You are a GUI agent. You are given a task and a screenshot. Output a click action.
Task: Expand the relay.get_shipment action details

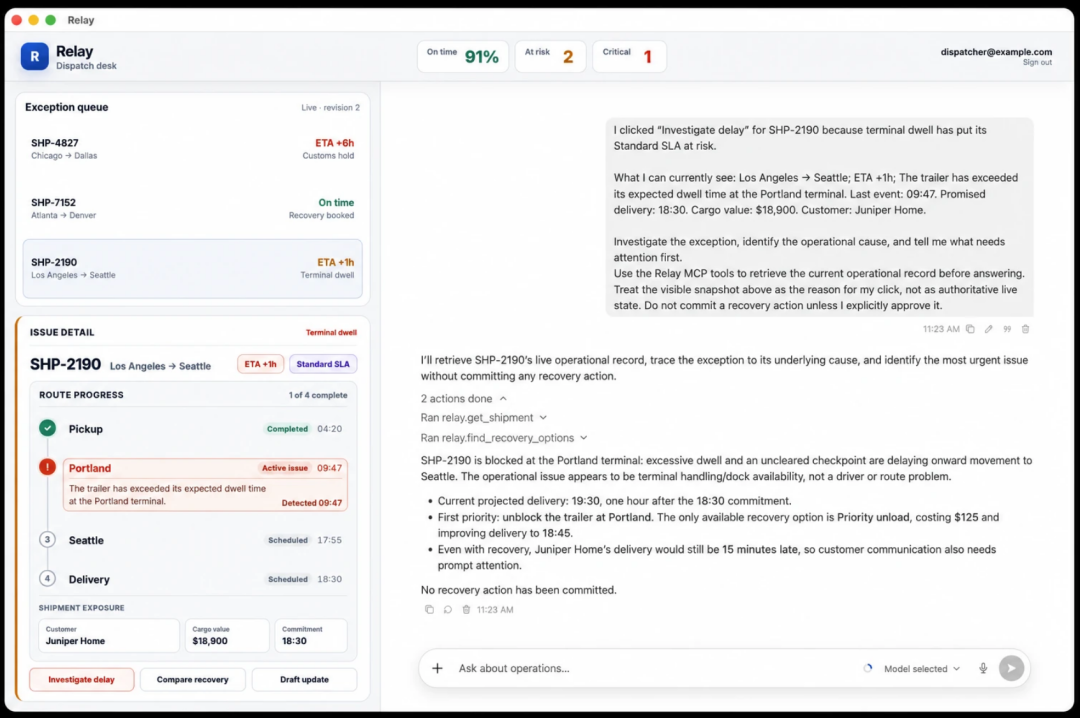484,418
